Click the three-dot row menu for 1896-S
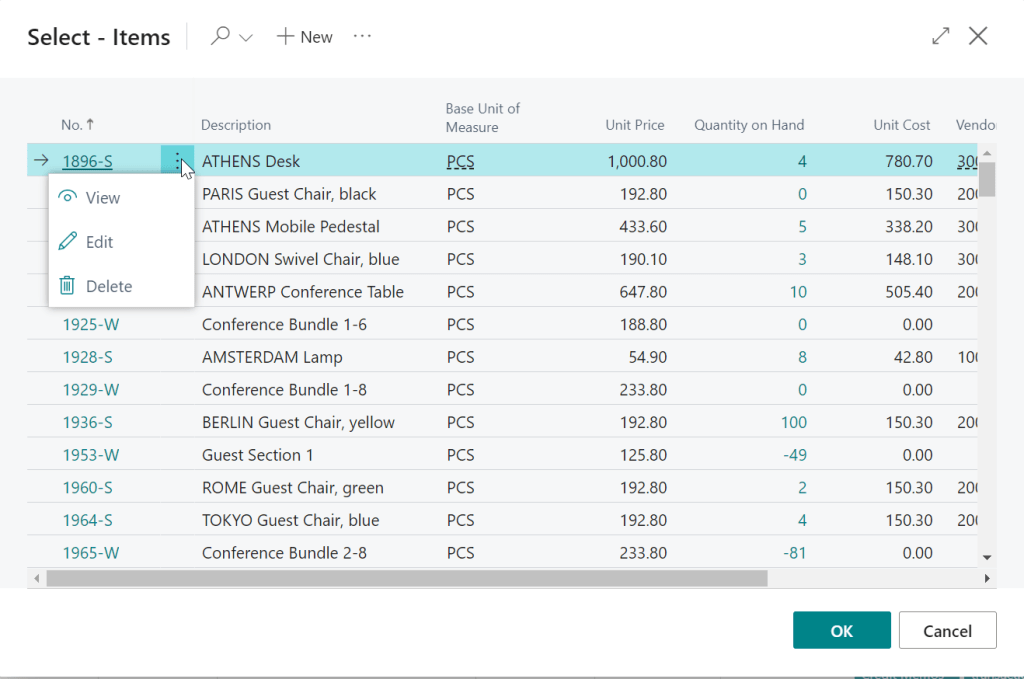The width and height of the screenshot is (1024, 679). pos(177,161)
